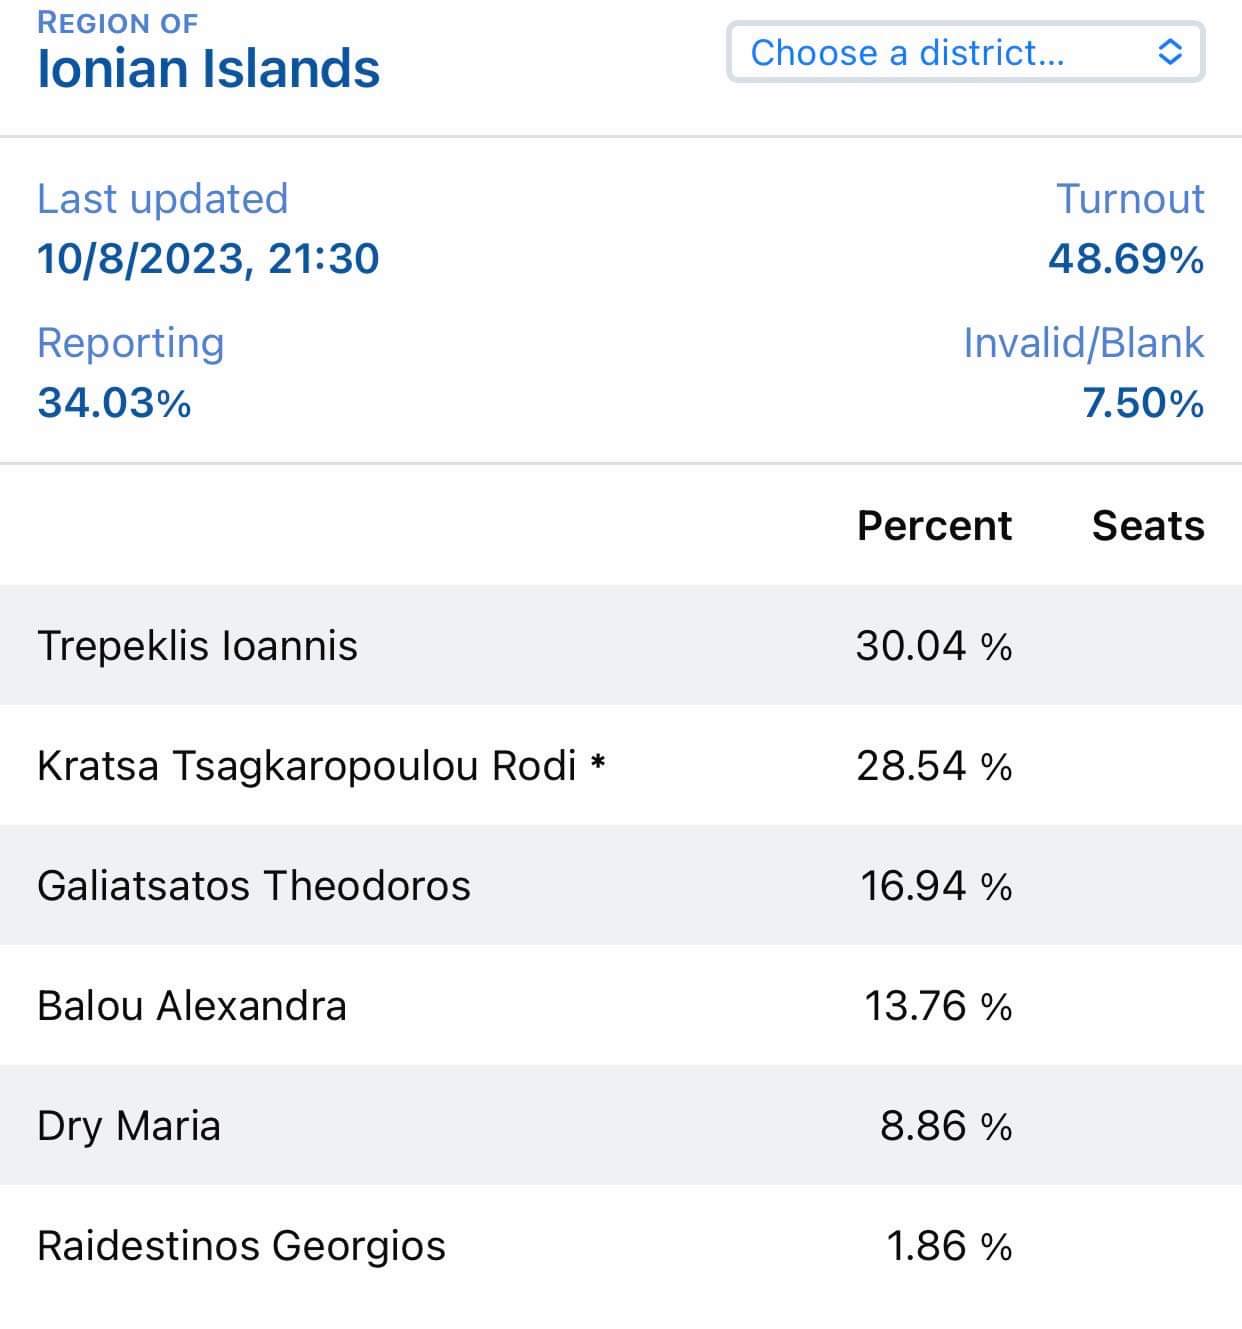Open the Choose a district dropdown
The height and width of the screenshot is (1329, 1242).
pyautogui.click(x=965, y=52)
